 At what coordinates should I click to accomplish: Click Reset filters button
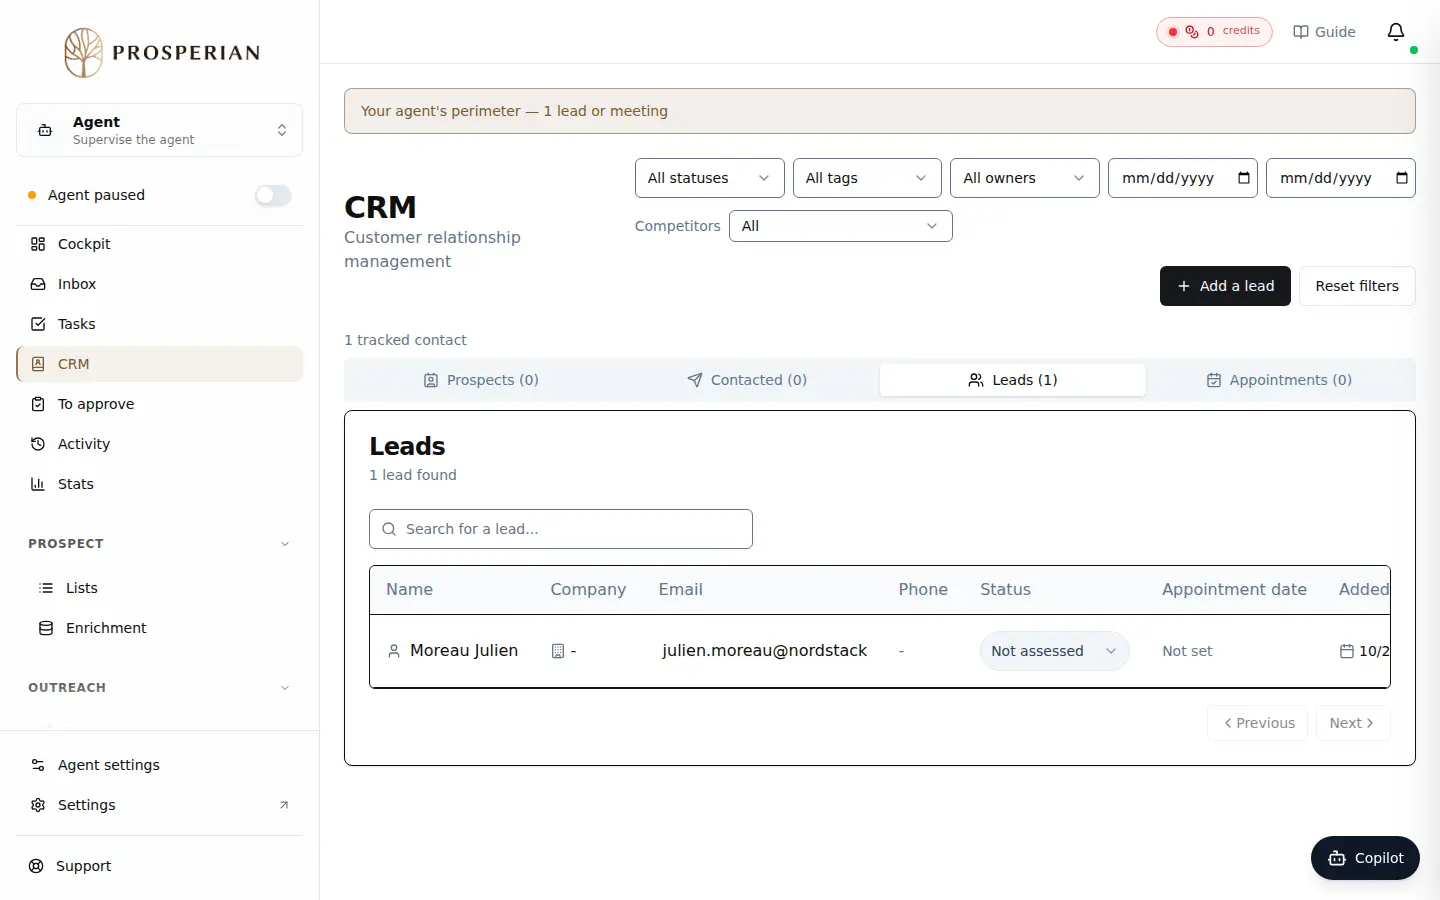pos(1357,286)
